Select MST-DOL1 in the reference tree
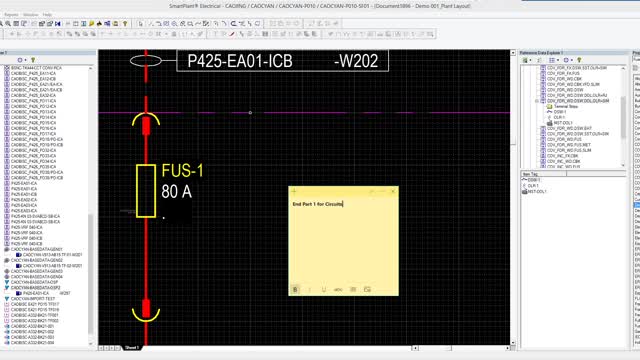The width and height of the screenshot is (640, 360). pyautogui.click(x=563, y=123)
